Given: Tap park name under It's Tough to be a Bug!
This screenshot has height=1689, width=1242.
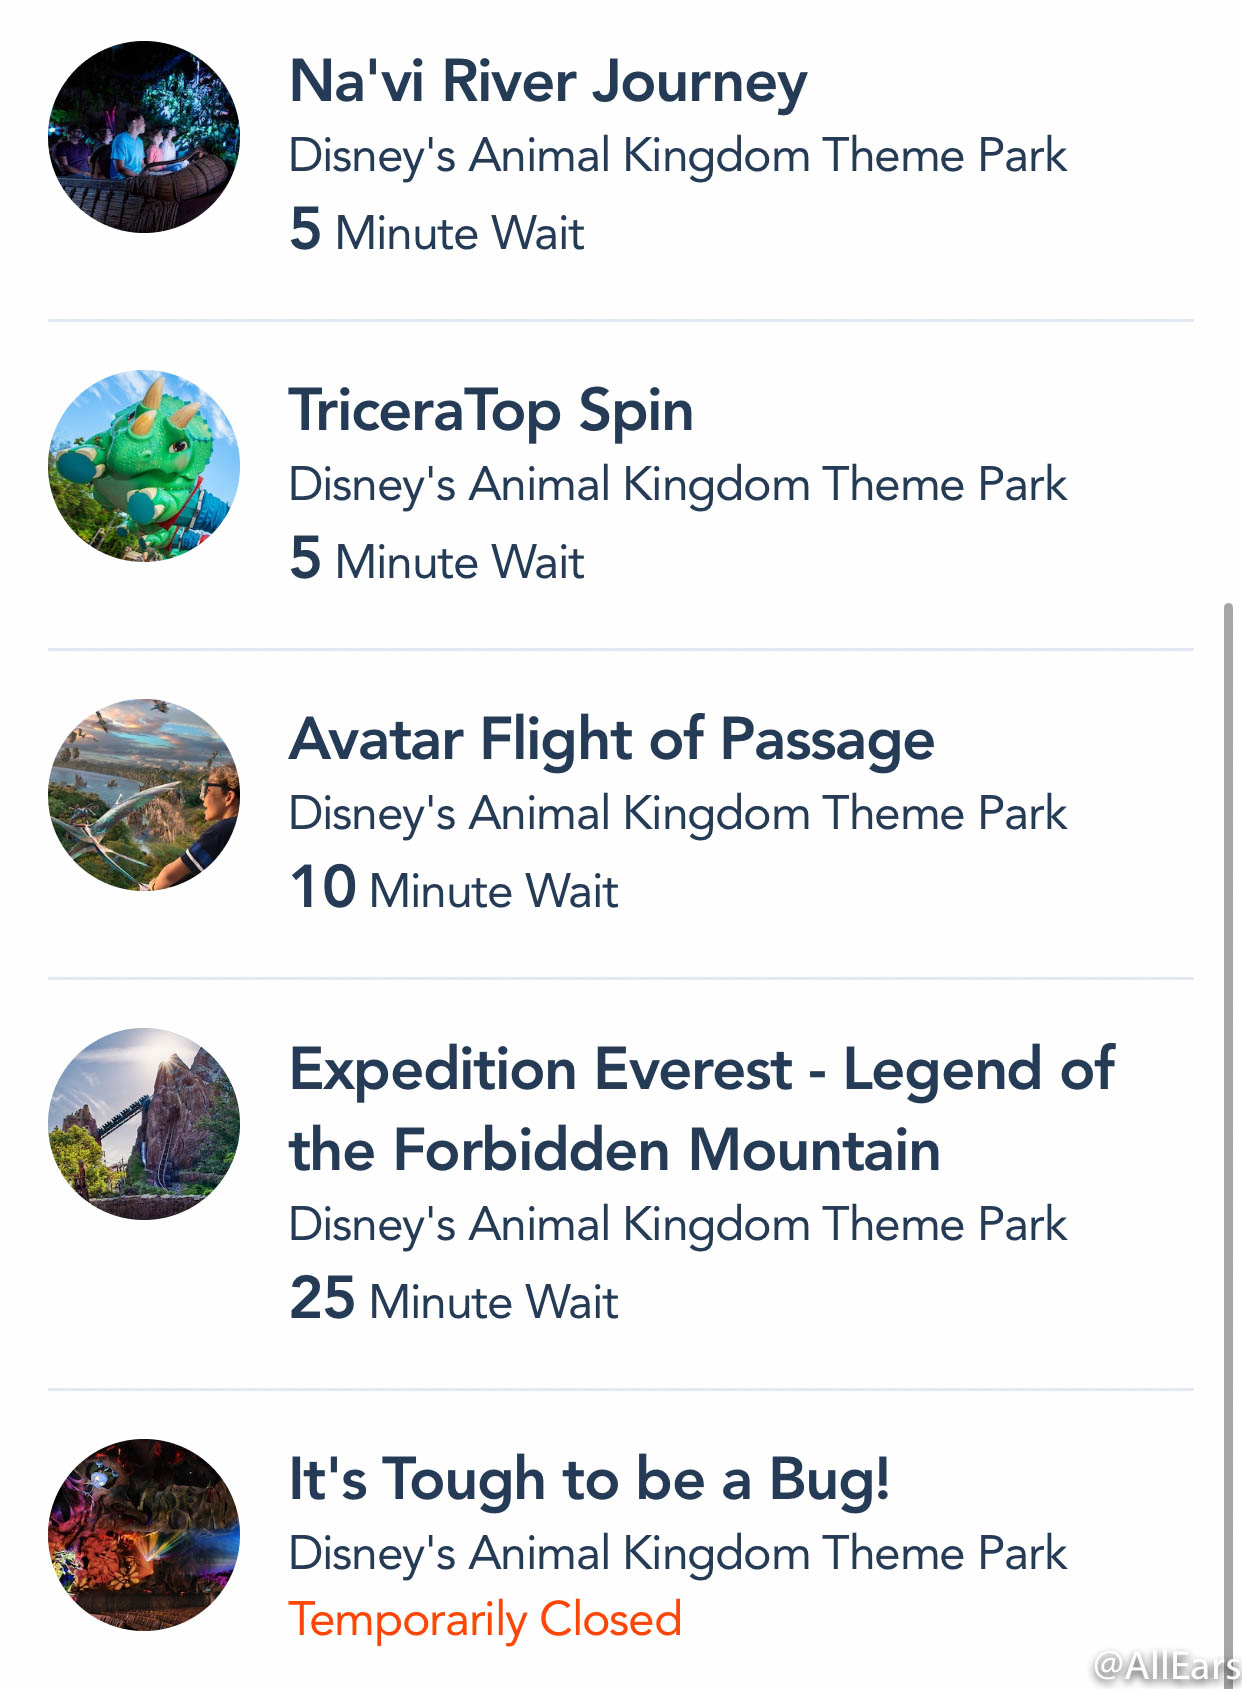Looking at the screenshot, I should coord(678,1555).
